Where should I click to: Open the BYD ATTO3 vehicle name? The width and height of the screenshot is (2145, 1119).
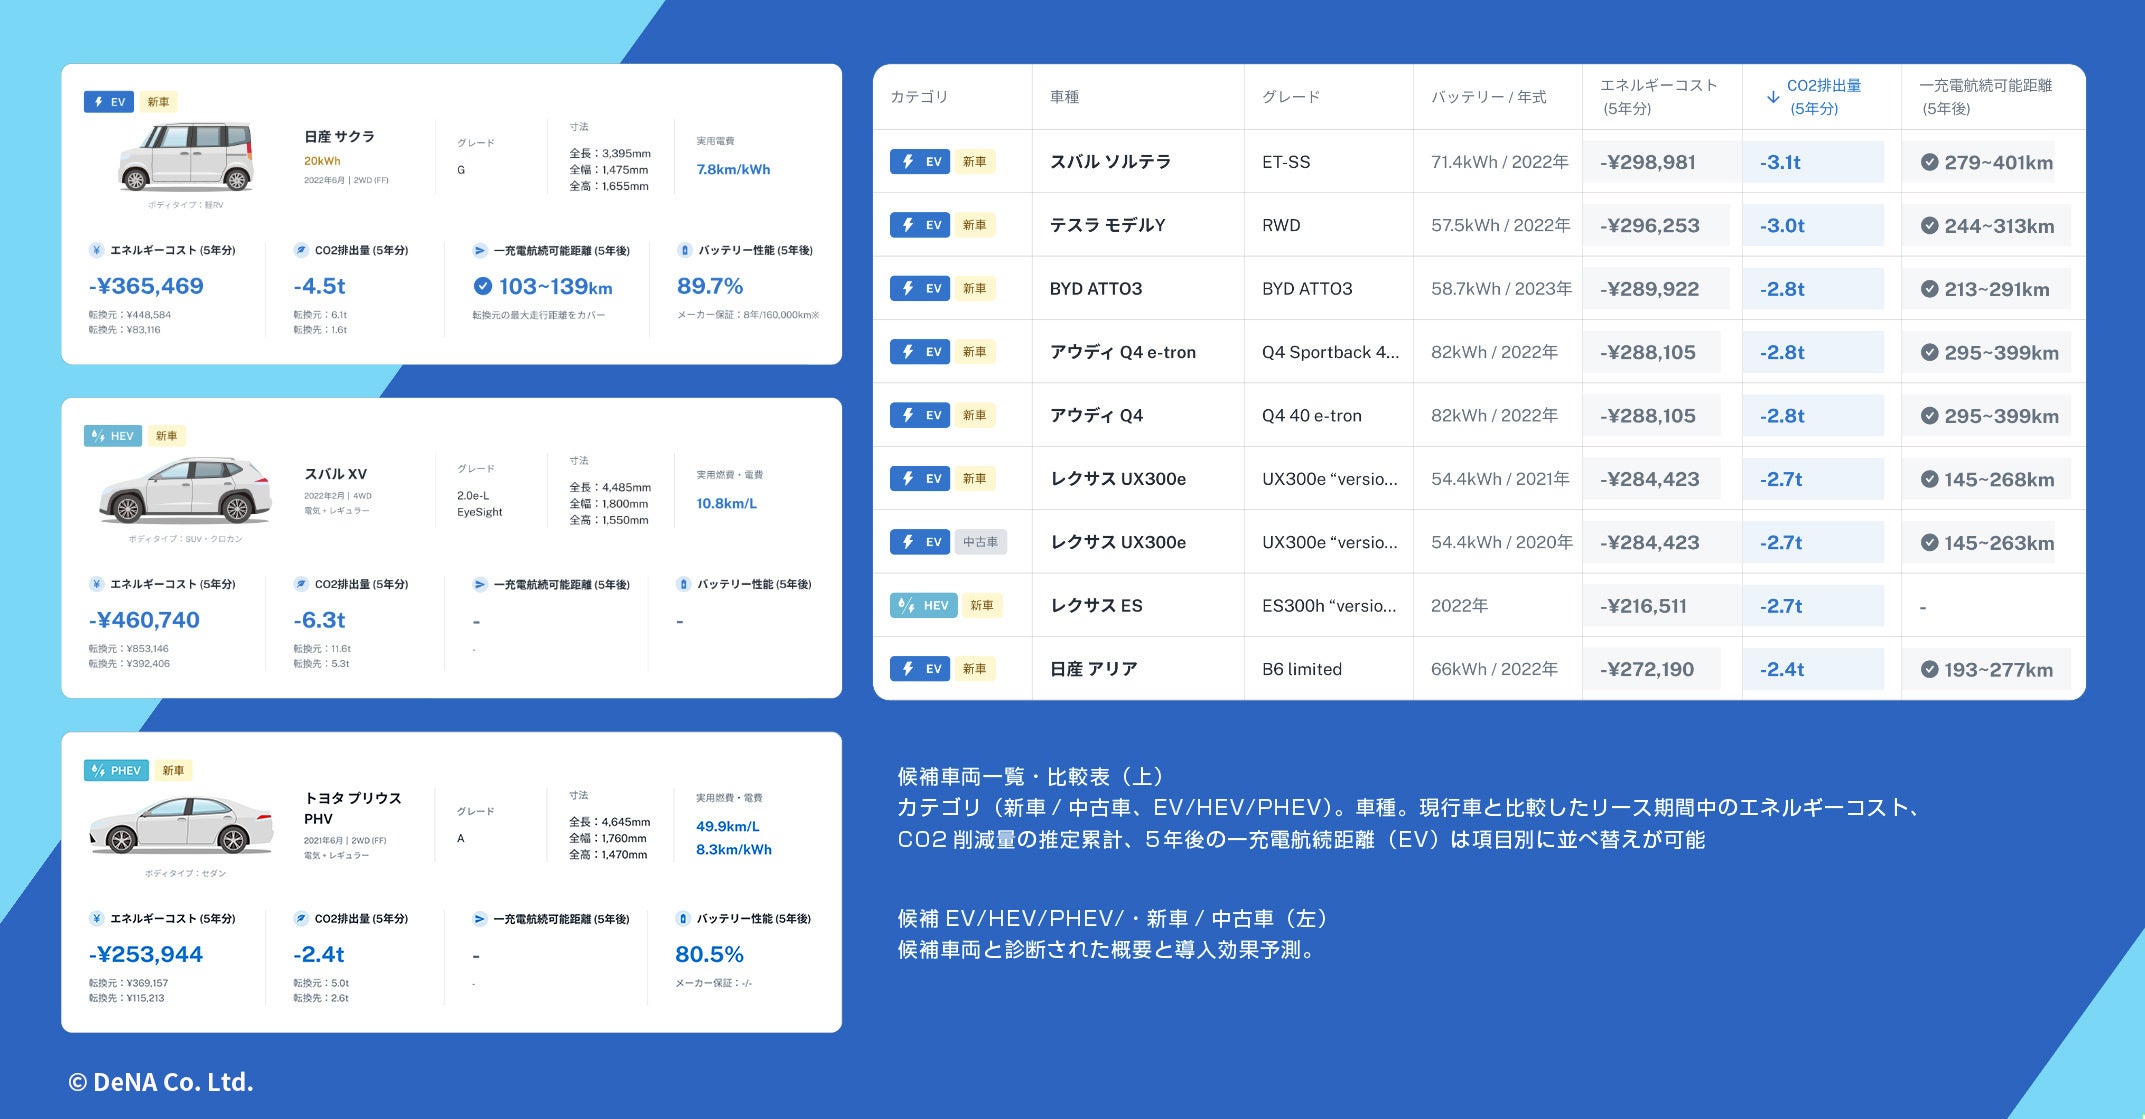(x=1095, y=289)
